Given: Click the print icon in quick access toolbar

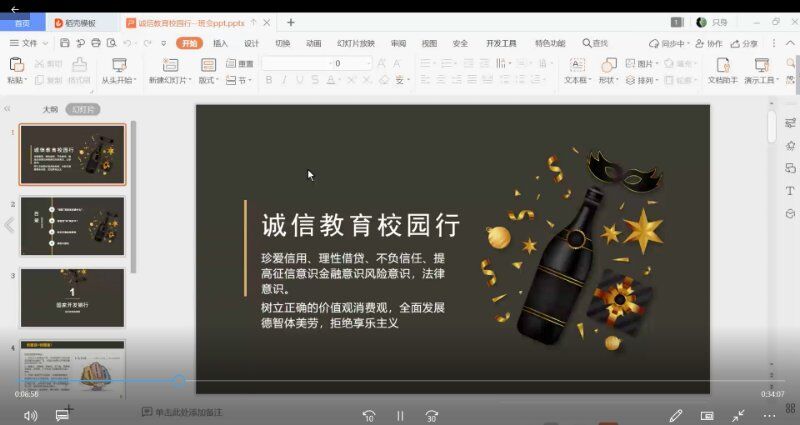Looking at the screenshot, I should pos(96,43).
